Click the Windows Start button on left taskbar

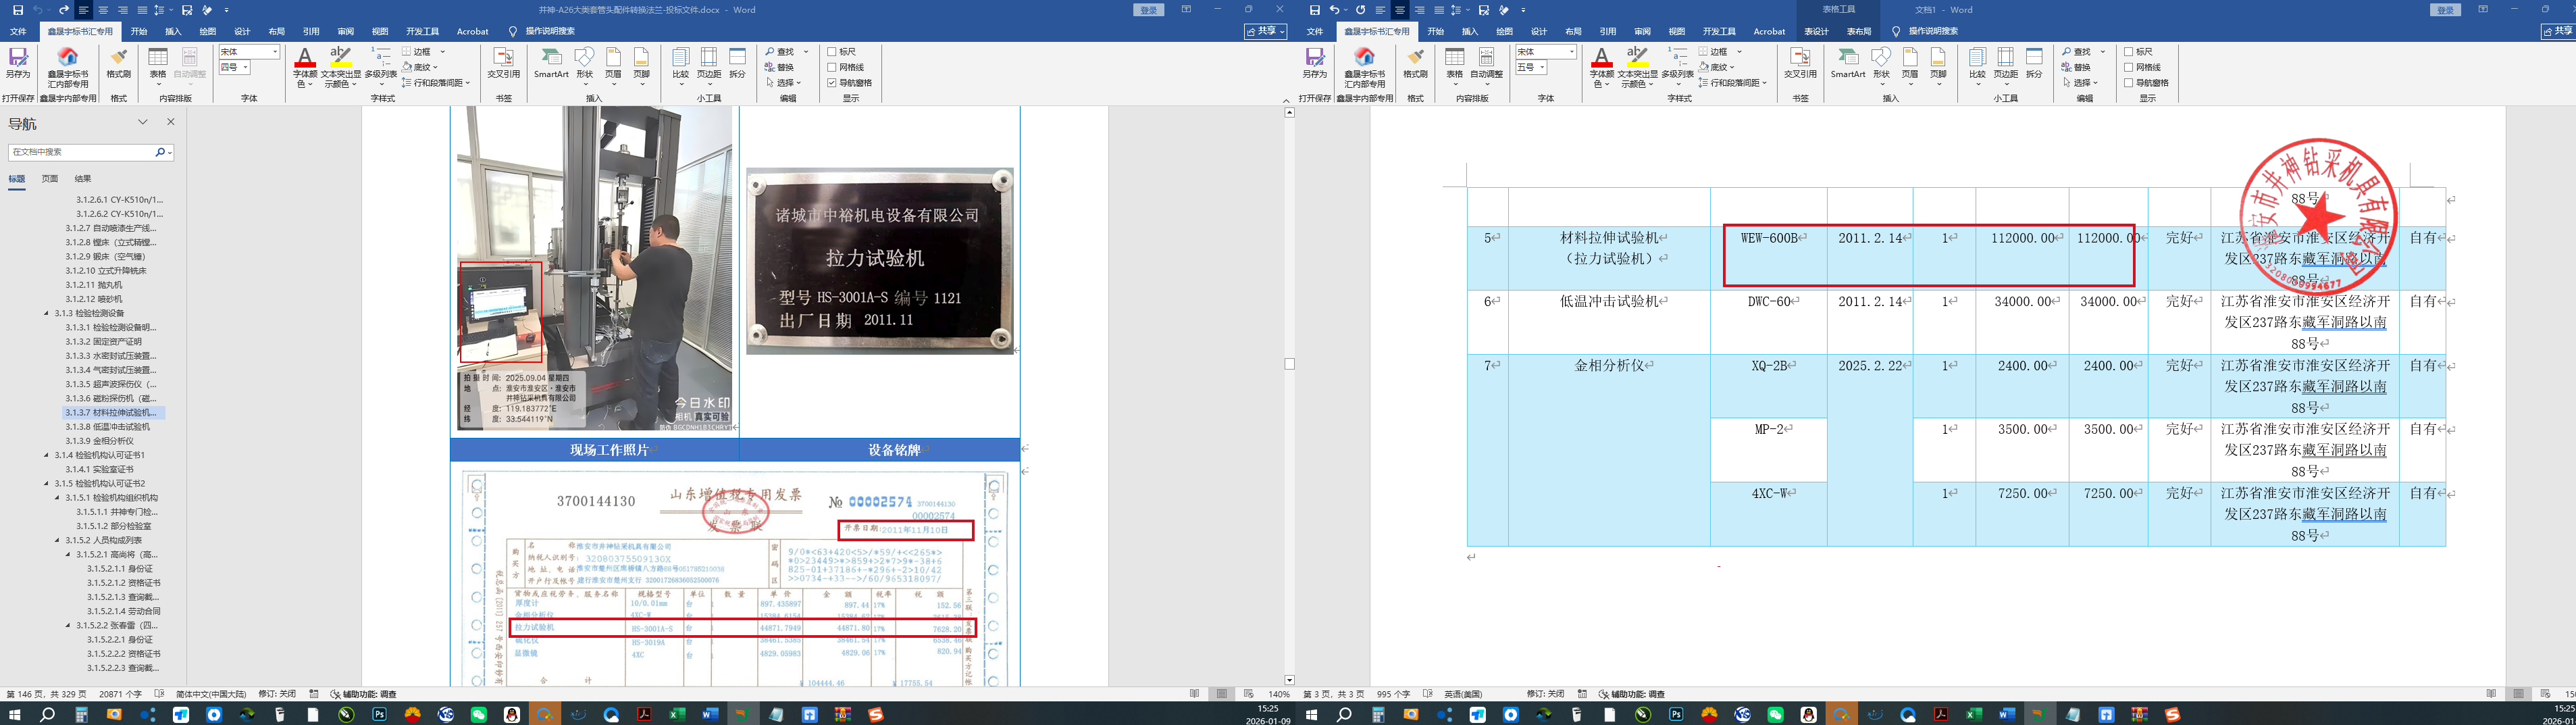pos(15,714)
